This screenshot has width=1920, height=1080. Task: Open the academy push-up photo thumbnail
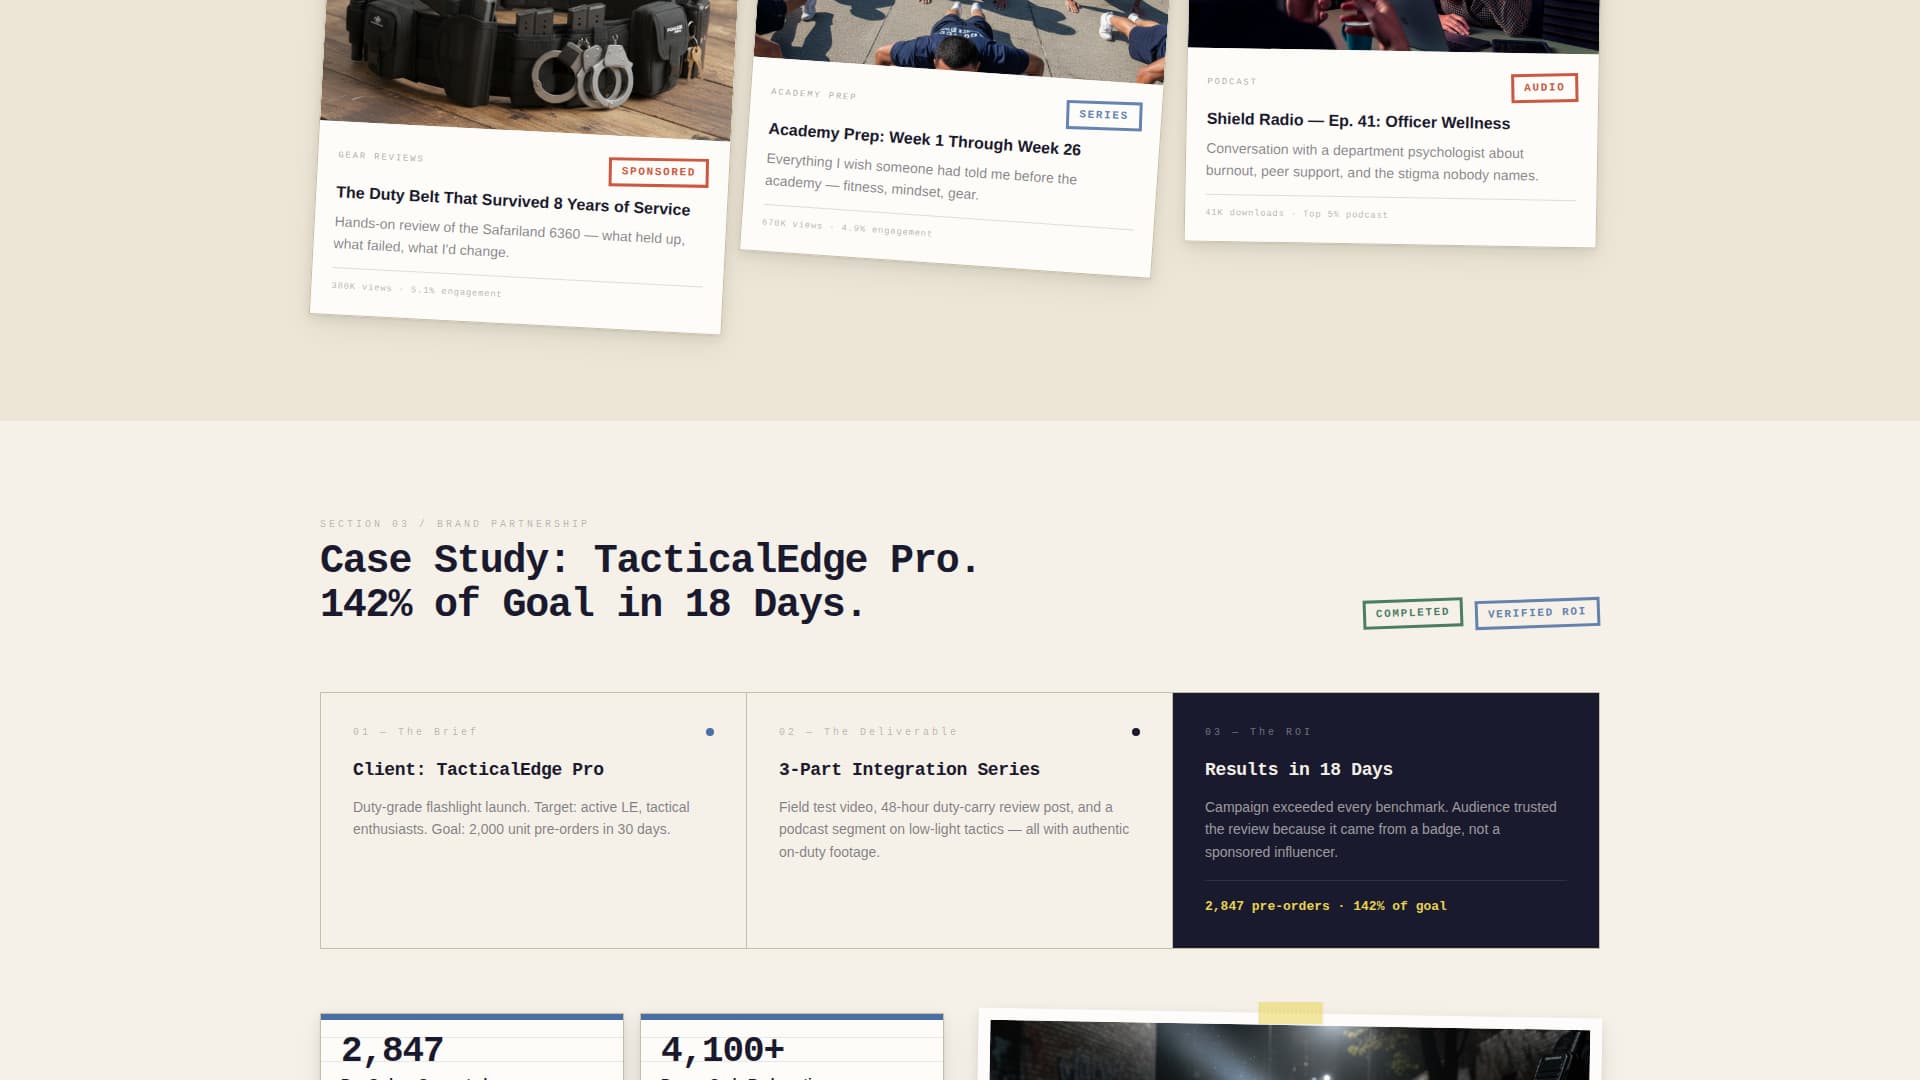[960, 38]
